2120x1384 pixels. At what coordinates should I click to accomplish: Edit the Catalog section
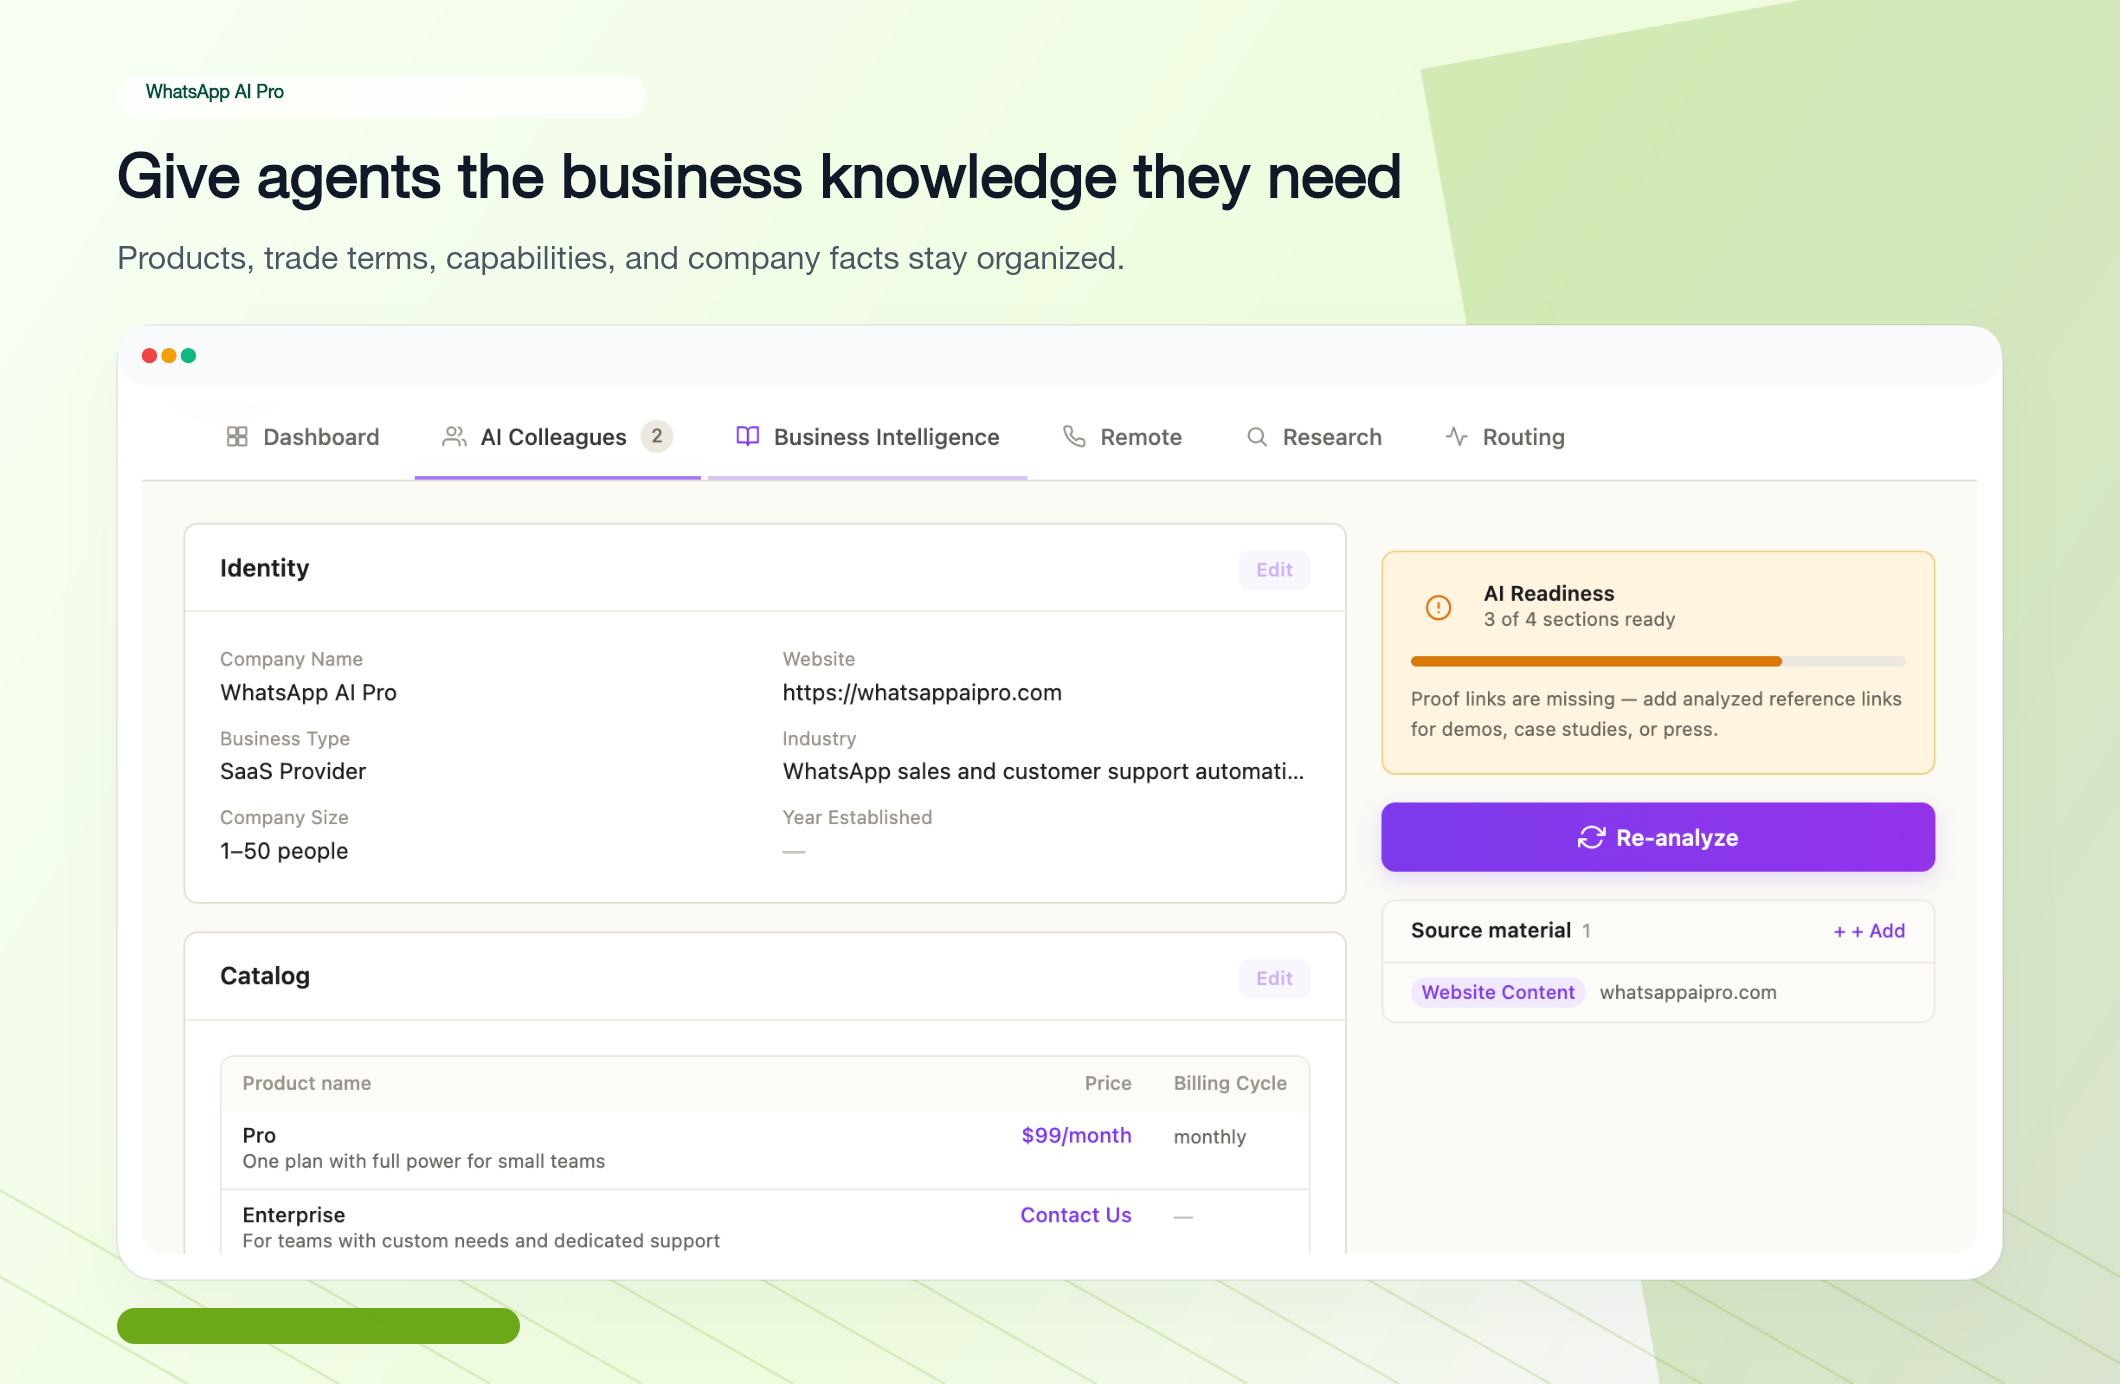coord(1274,978)
